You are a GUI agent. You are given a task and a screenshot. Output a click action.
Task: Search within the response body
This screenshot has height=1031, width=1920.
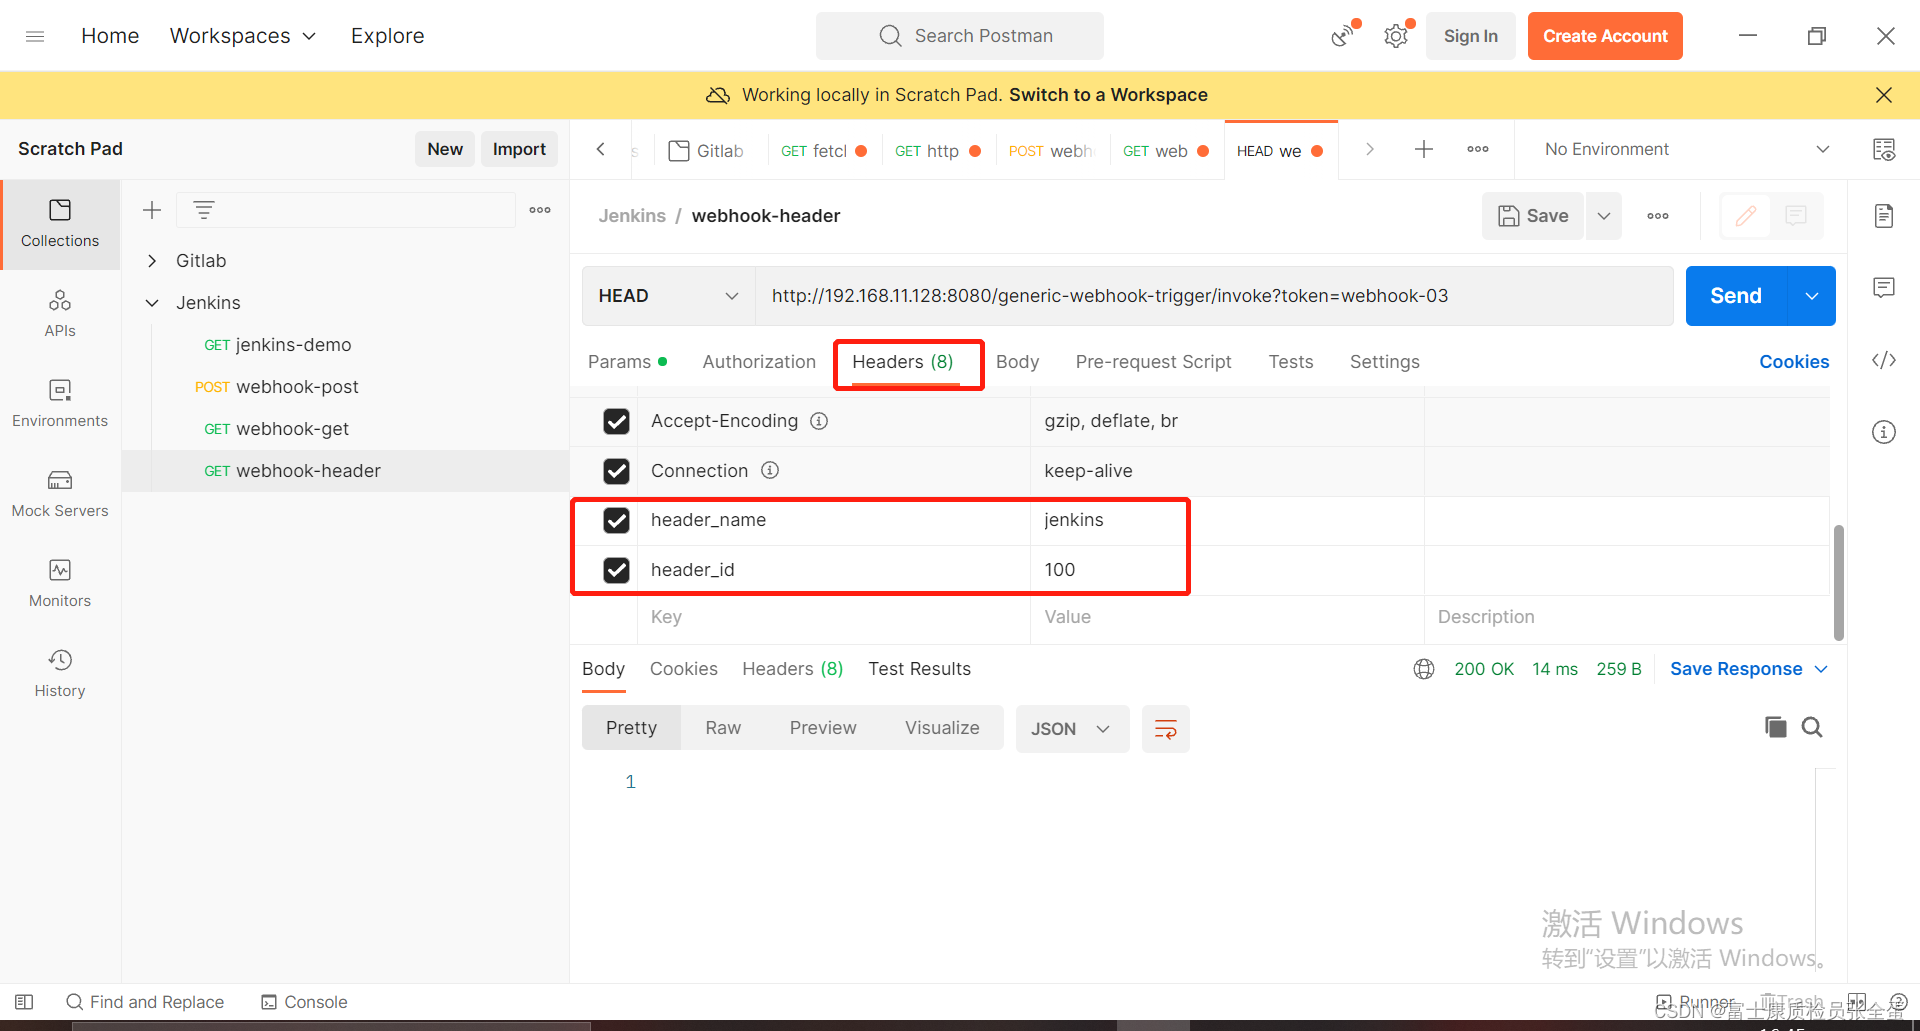pos(1812,727)
